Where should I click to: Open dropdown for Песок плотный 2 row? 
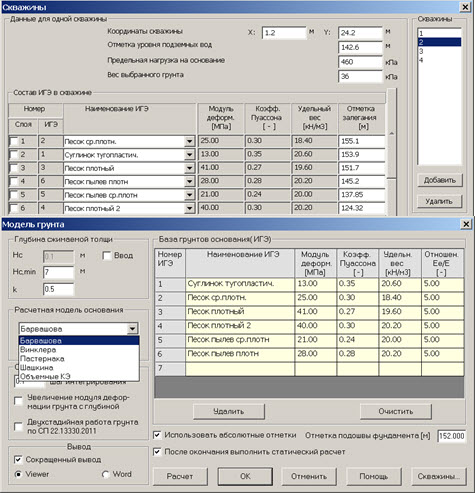189,208
